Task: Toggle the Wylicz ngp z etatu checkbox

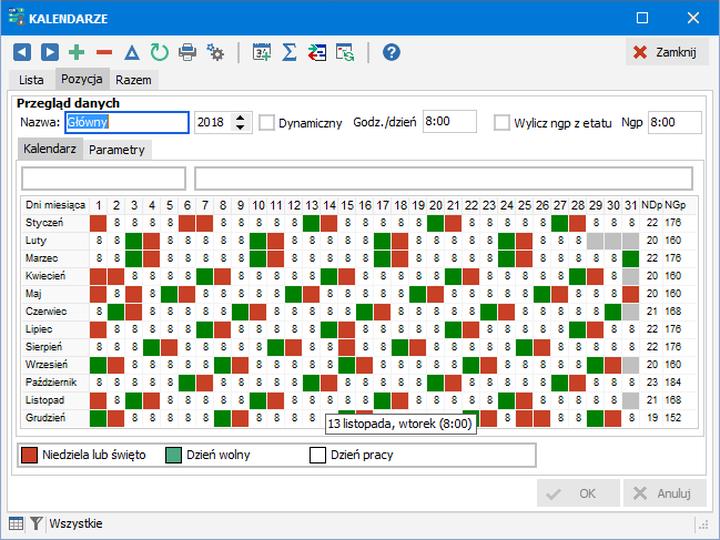Action: (x=502, y=123)
